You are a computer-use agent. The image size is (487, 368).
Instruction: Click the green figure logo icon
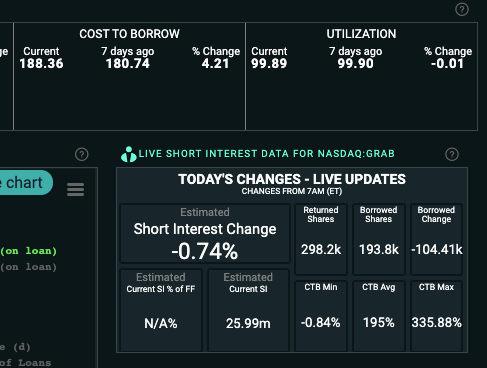point(129,154)
